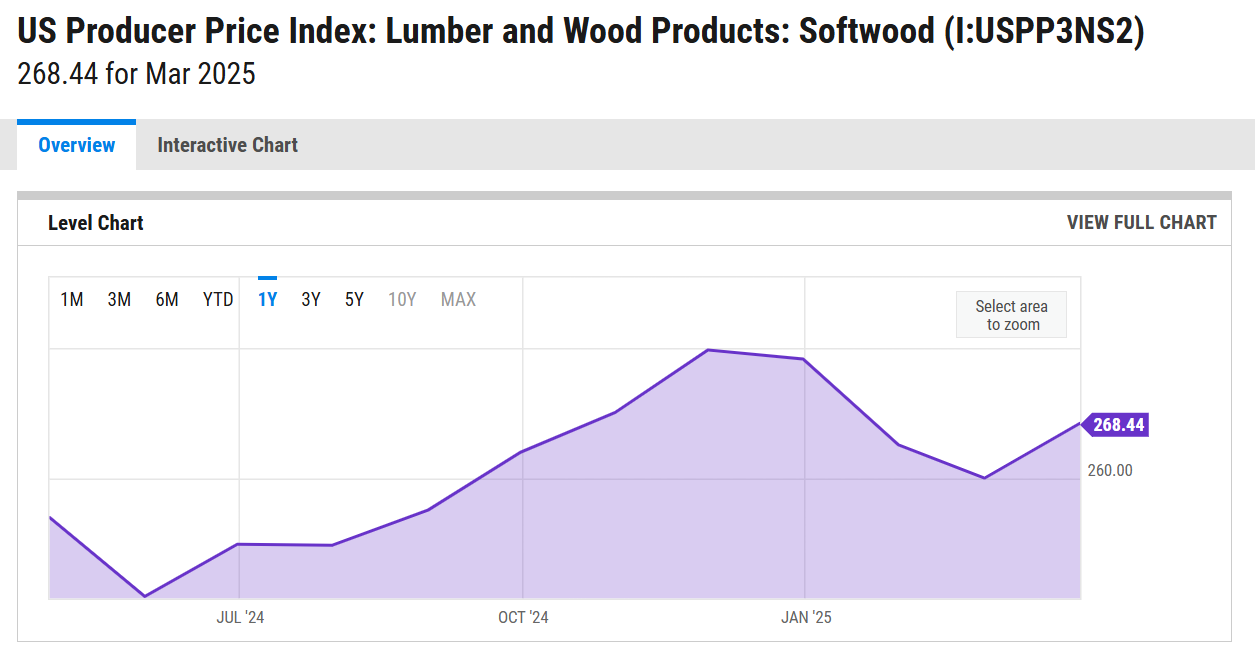Select the 3M time range
This screenshot has height=657, width=1255.
(119, 298)
